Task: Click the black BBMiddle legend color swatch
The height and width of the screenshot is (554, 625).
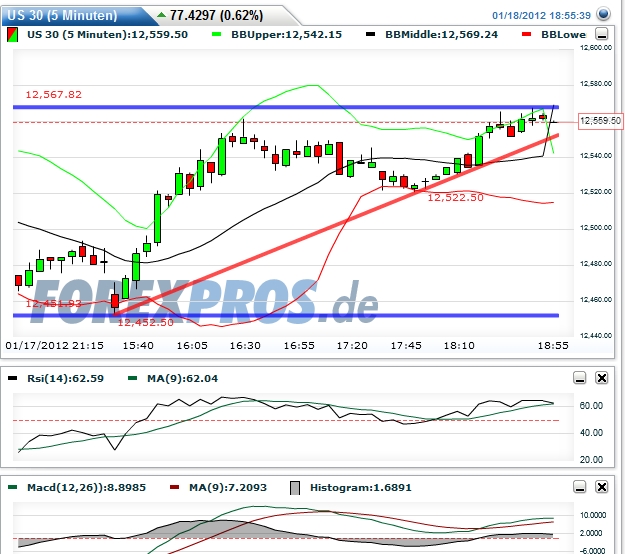Action: (x=370, y=35)
